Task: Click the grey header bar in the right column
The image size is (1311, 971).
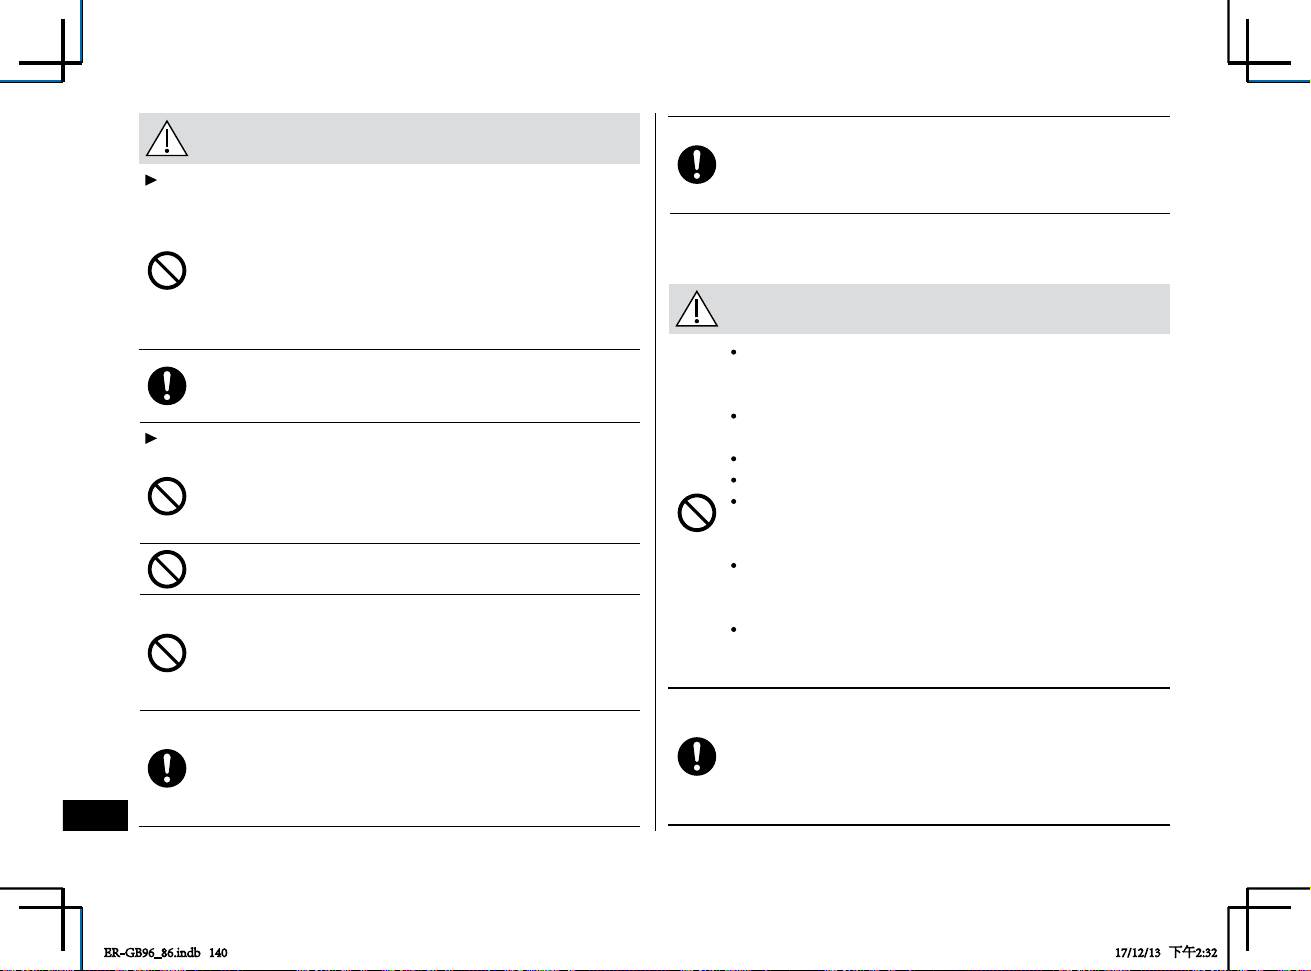Action: tap(919, 309)
